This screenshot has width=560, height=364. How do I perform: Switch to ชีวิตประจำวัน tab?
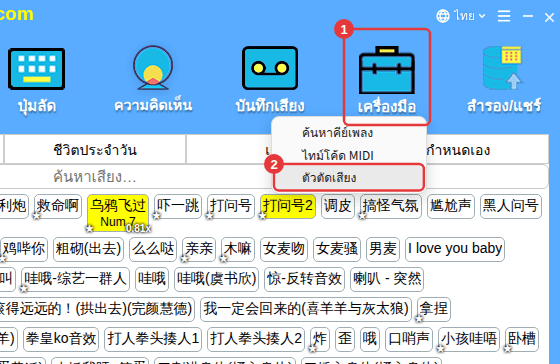[x=95, y=150]
